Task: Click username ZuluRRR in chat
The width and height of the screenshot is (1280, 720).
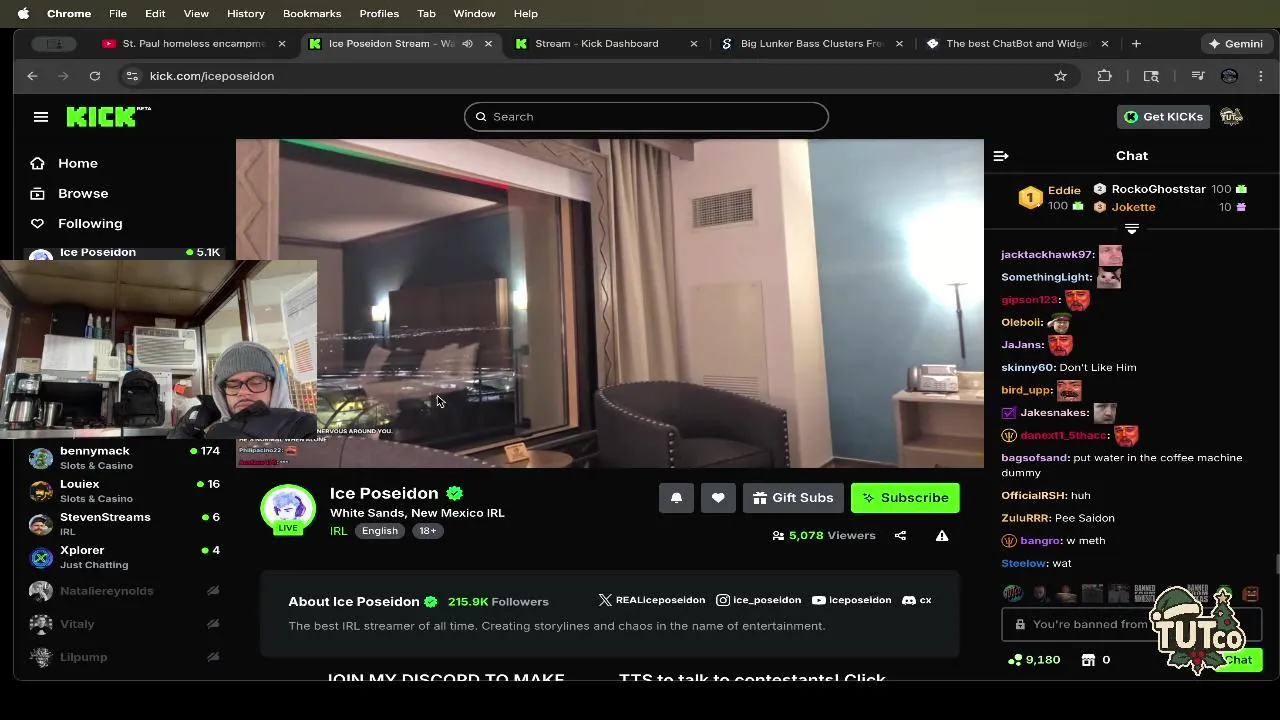Action: pyautogui.click(x=1026, y=518)
